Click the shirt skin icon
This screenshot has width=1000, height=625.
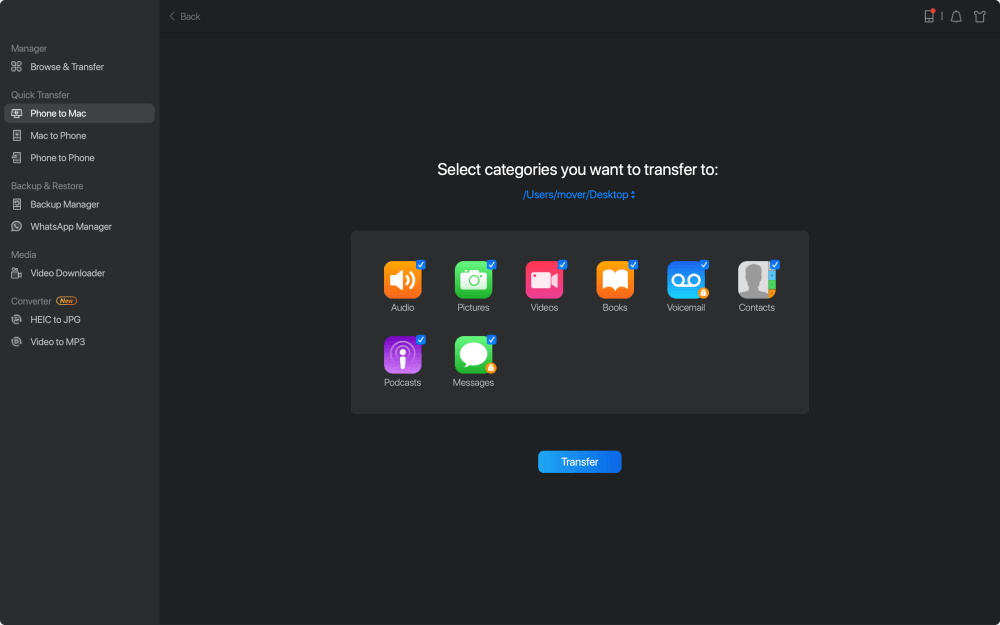(980, 17)
